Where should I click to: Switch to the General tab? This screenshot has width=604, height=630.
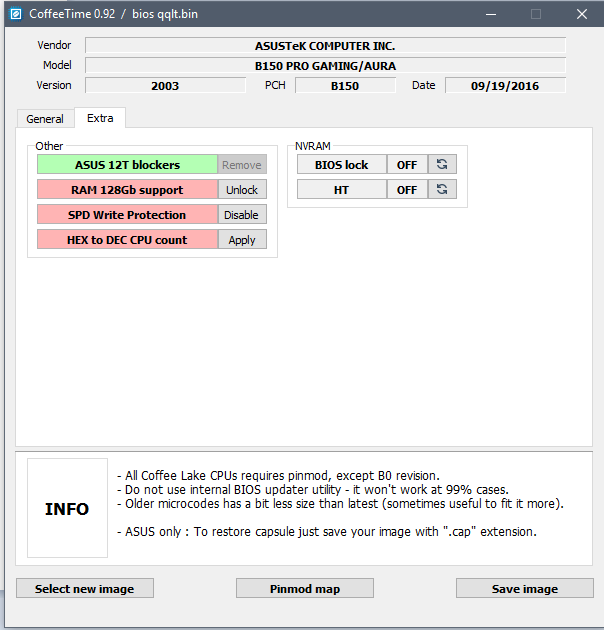click(45, 119)
